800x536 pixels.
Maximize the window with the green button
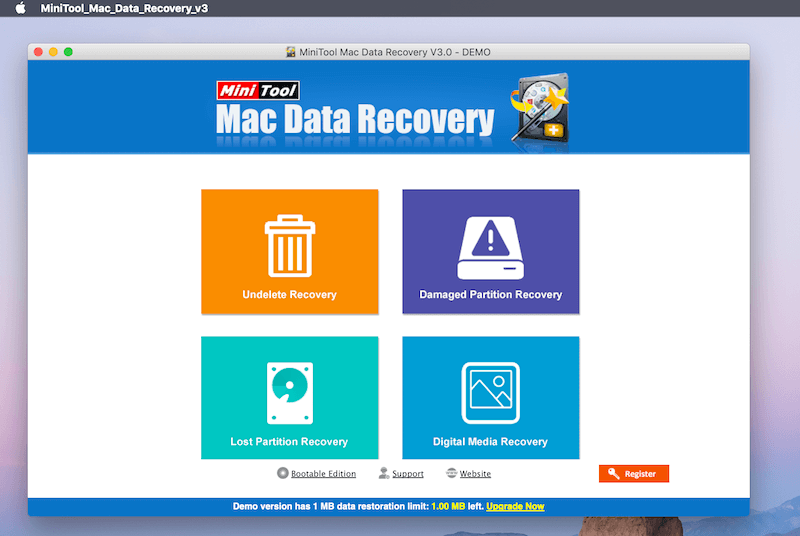(x=68, y=52)
